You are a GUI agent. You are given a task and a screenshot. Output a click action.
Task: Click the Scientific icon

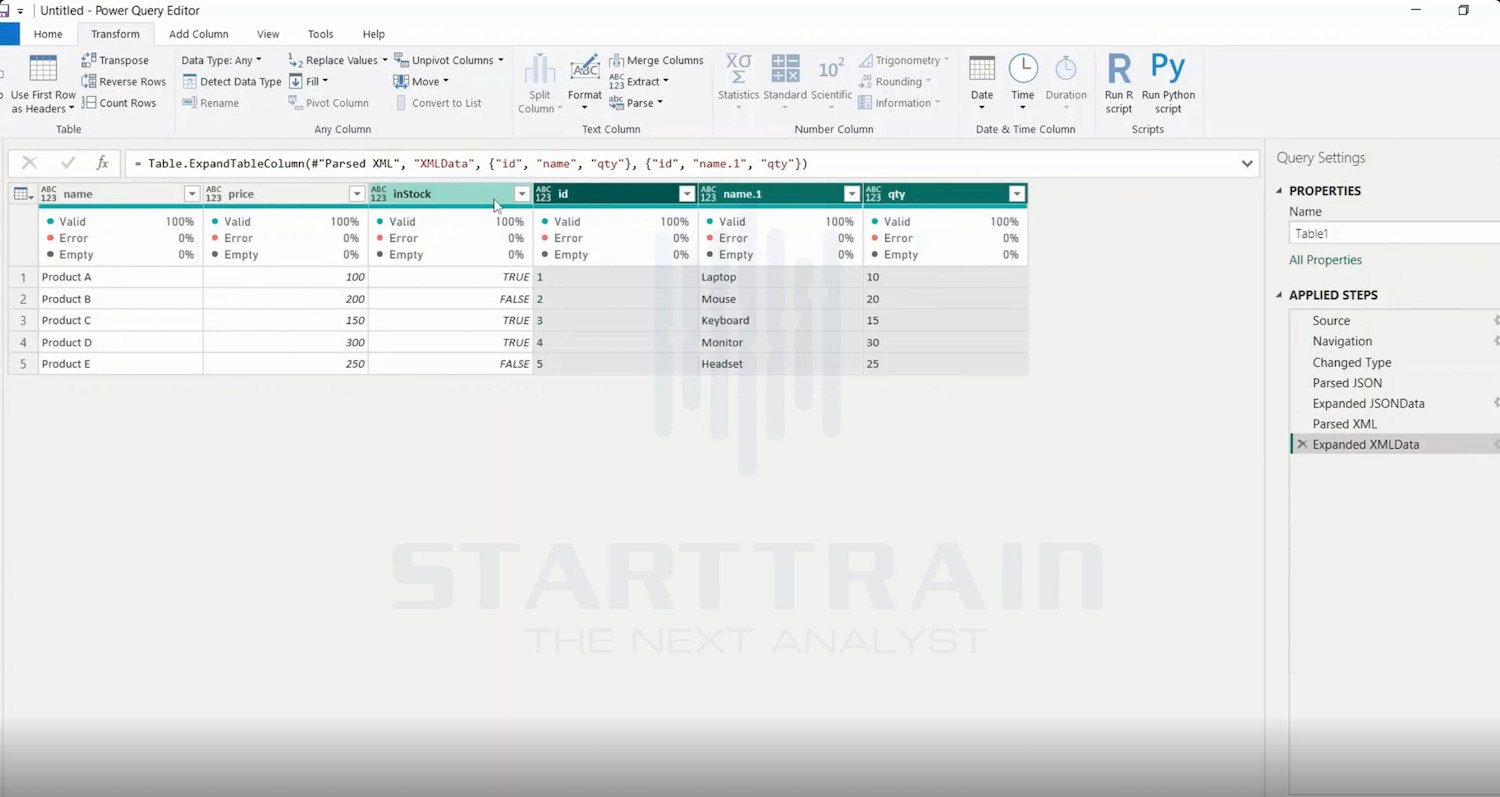(x=831, y=68)
